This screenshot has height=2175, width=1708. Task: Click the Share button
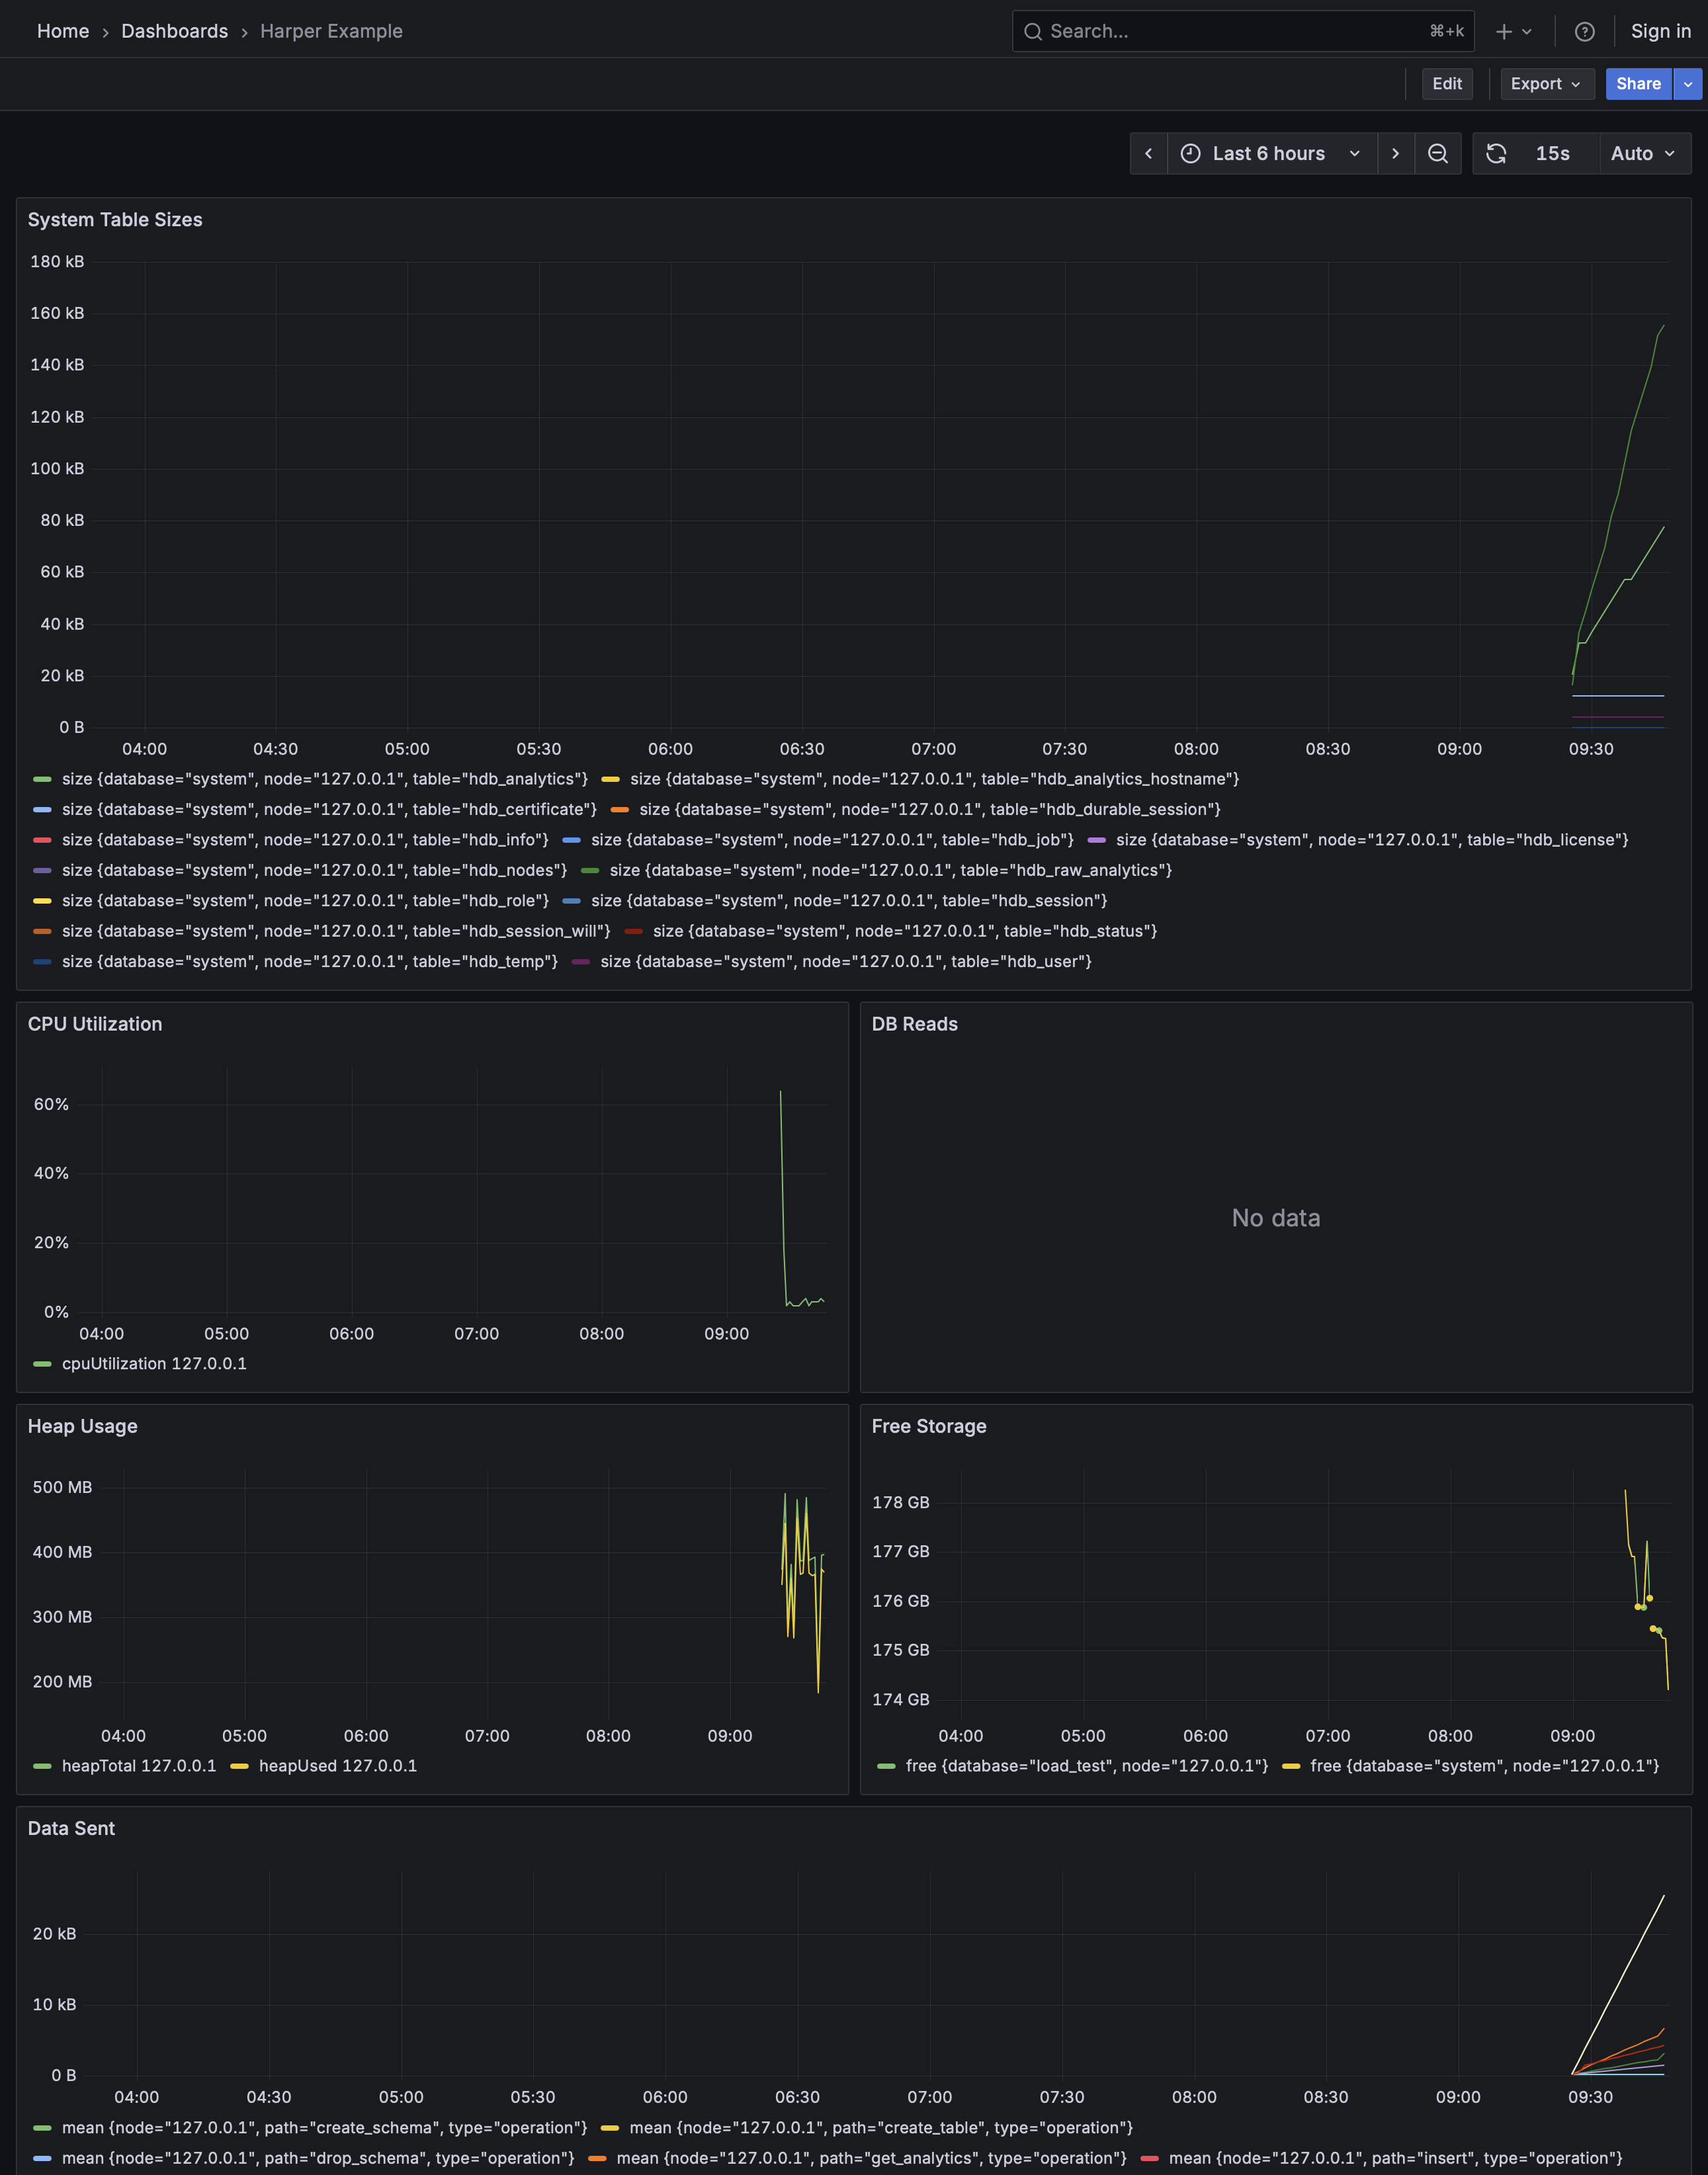pos(1638,84)
